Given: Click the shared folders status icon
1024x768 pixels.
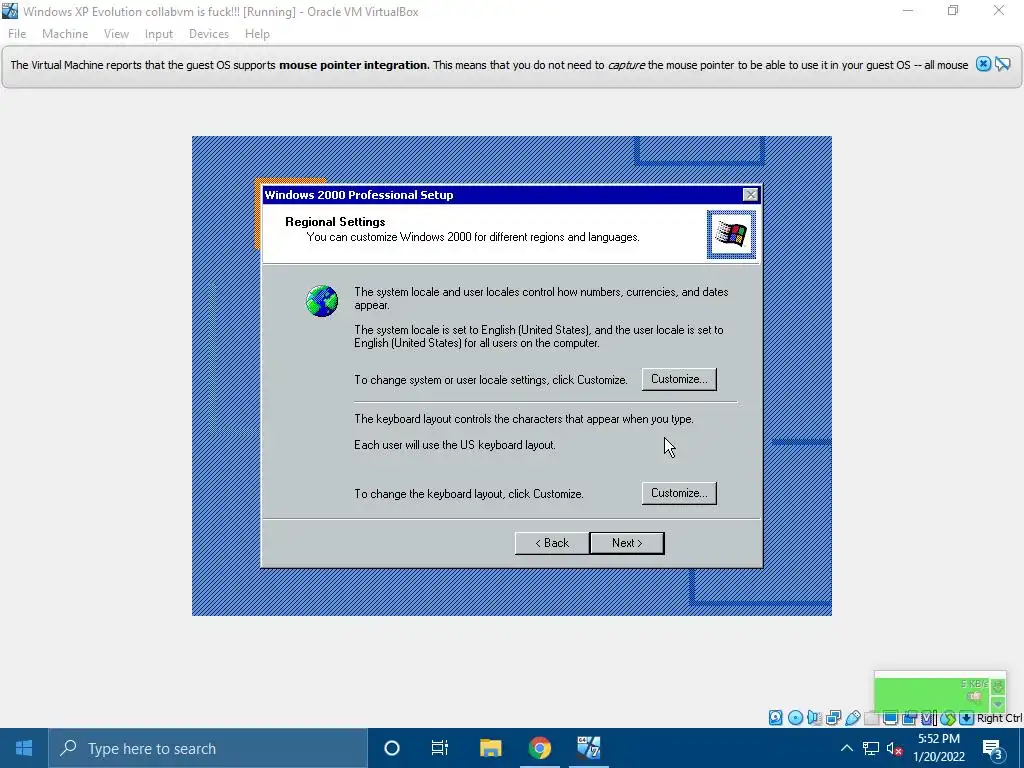Looking at the screenshot, I should [x=871, y=718].
